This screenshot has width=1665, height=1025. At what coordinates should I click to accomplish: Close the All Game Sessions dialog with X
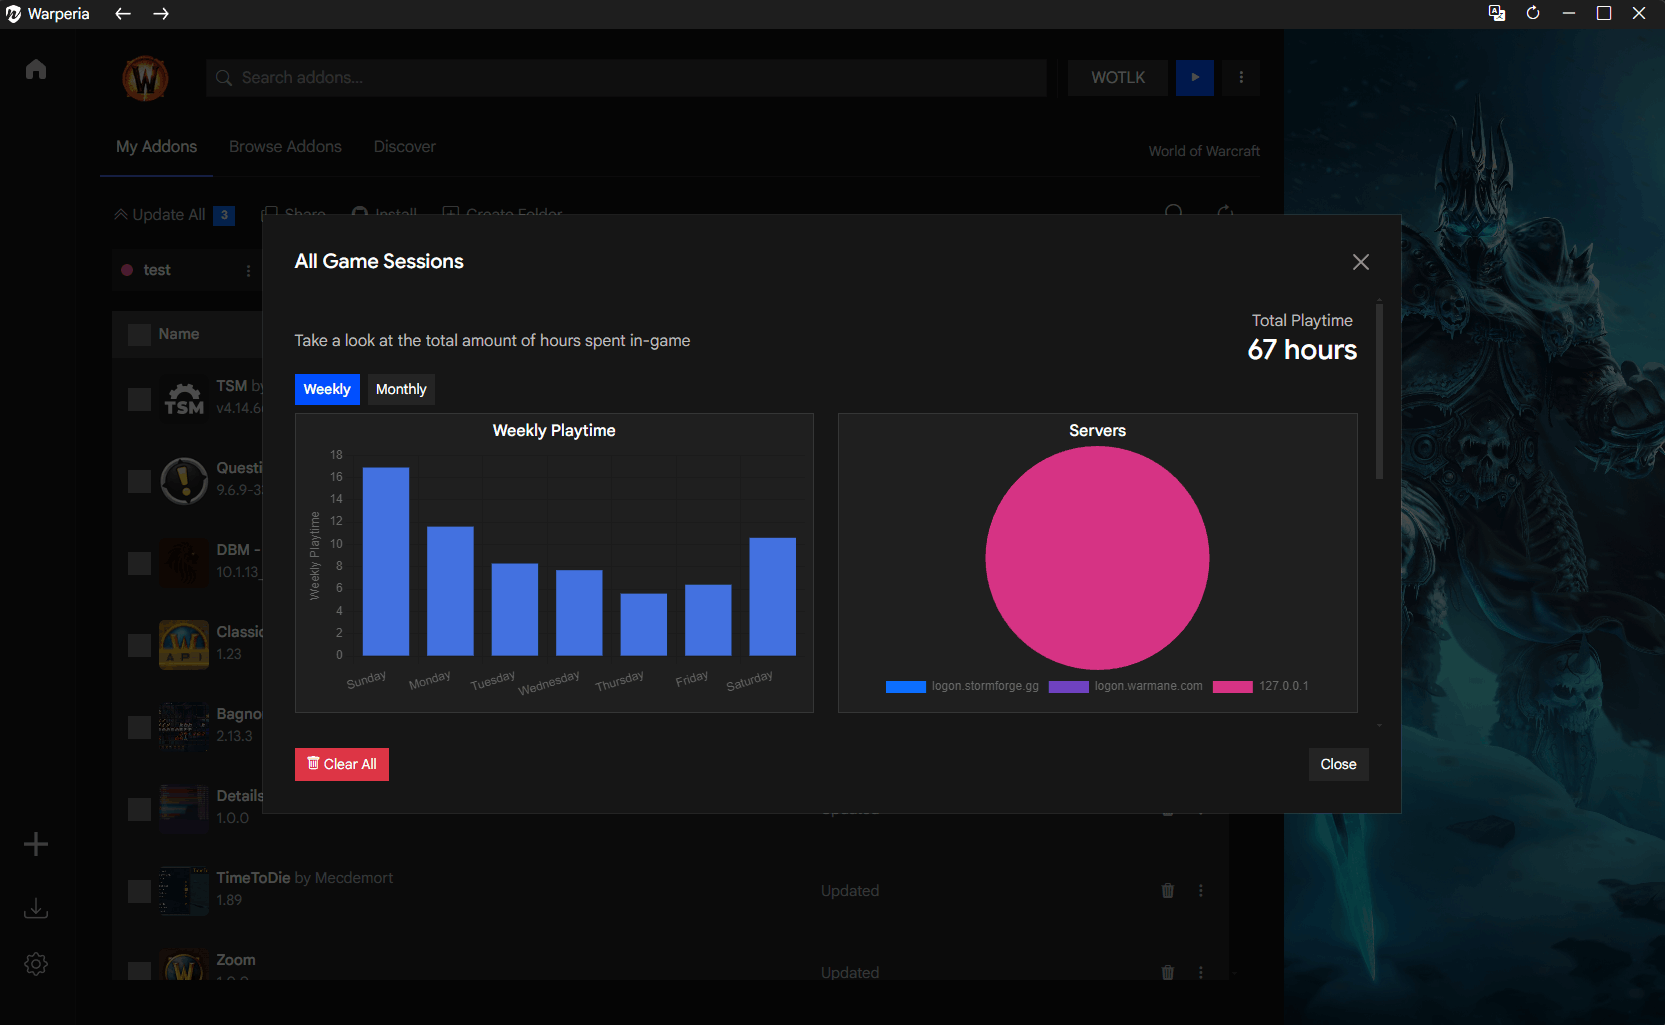tap(1361, 262)
